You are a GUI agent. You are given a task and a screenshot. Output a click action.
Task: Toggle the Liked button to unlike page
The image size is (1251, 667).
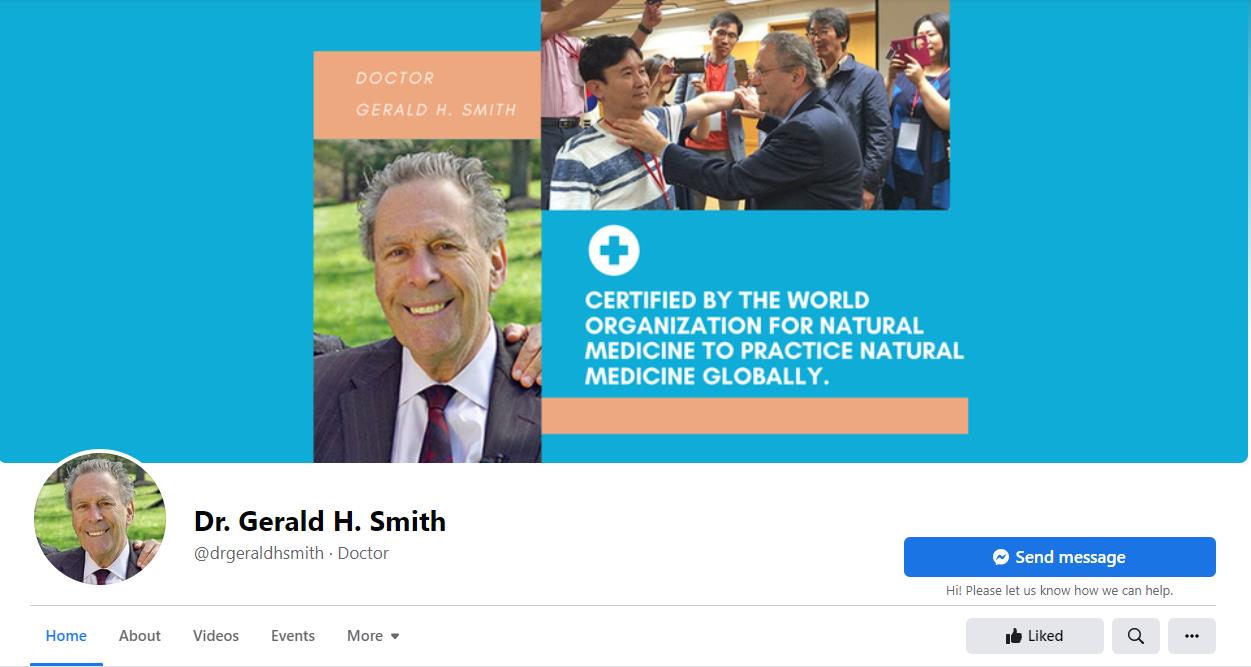(1034, 636)
